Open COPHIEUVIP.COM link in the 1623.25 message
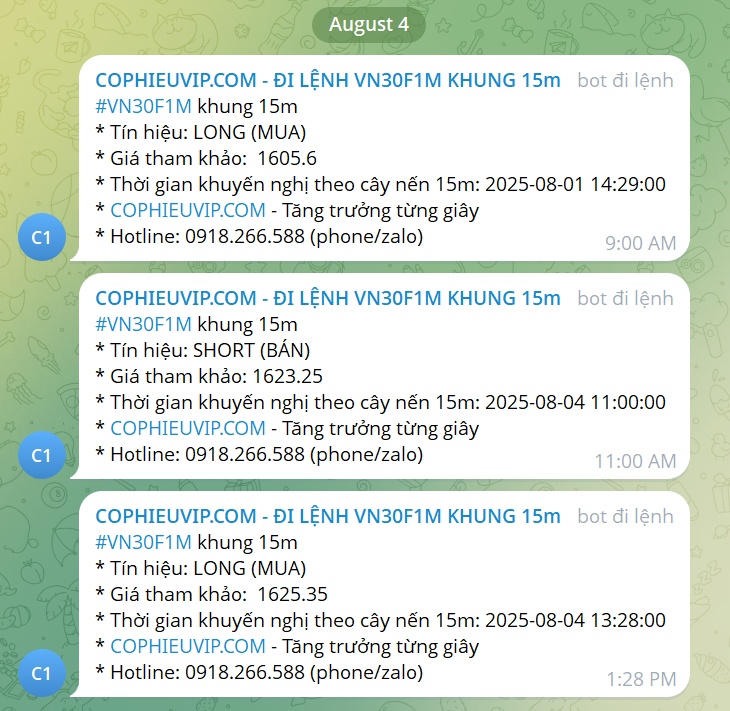730x711 pixels. 188,428
